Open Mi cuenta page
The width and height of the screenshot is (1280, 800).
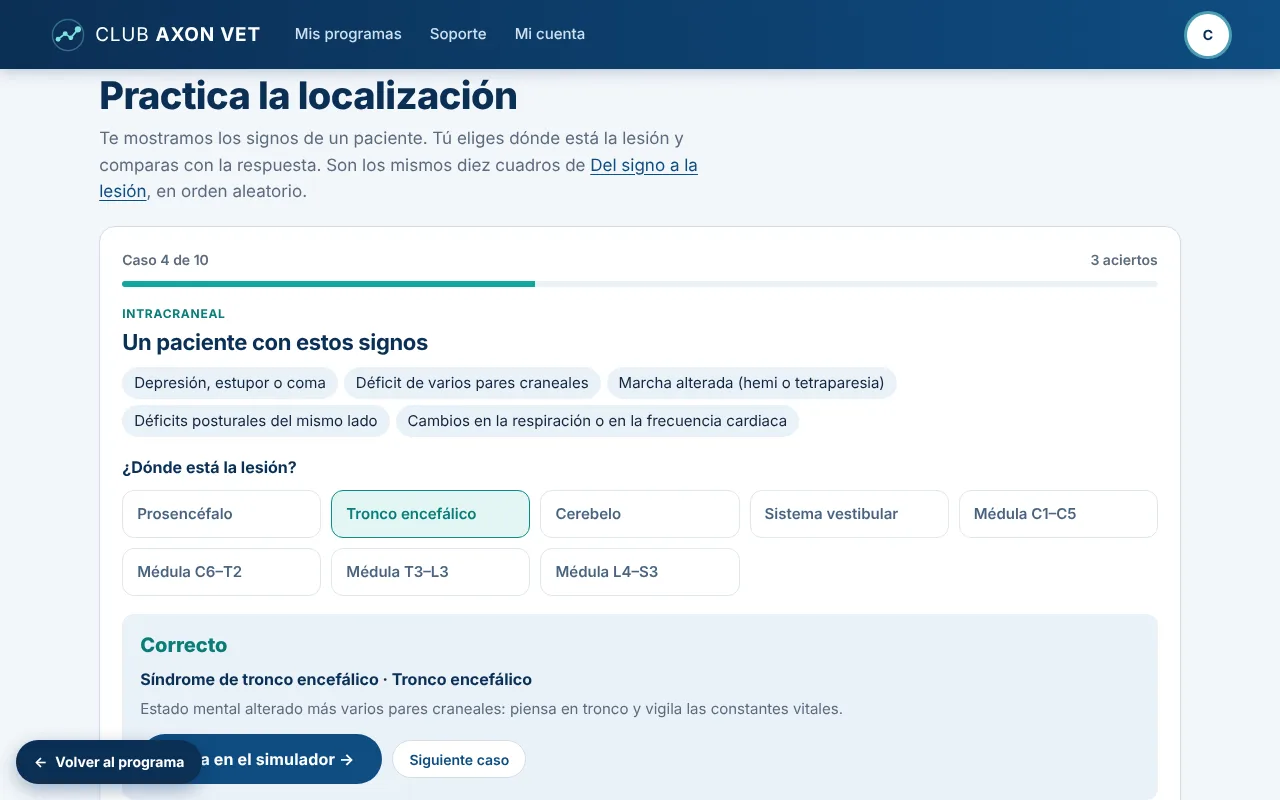pyautogui.click(x=550, y=34)
